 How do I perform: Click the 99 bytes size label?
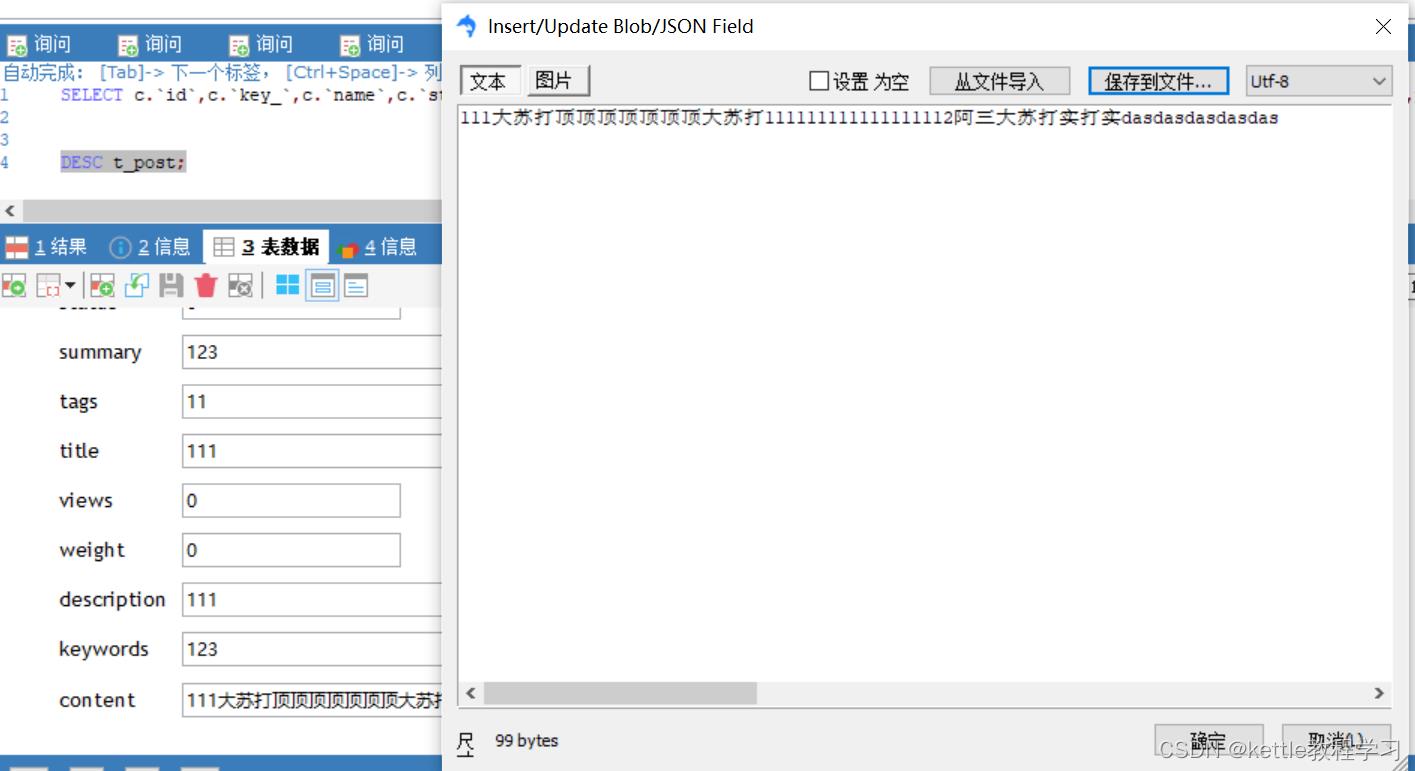tap(527, 741)
